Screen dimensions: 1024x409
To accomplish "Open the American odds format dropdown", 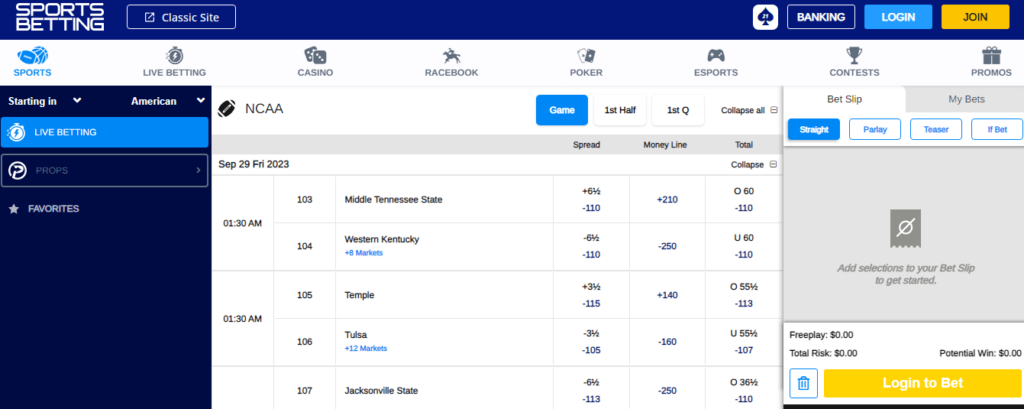I will click(x=168, y=101).
